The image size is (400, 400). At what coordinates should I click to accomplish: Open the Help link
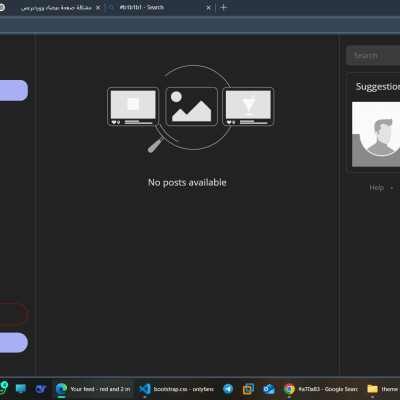tap(377, 188)
